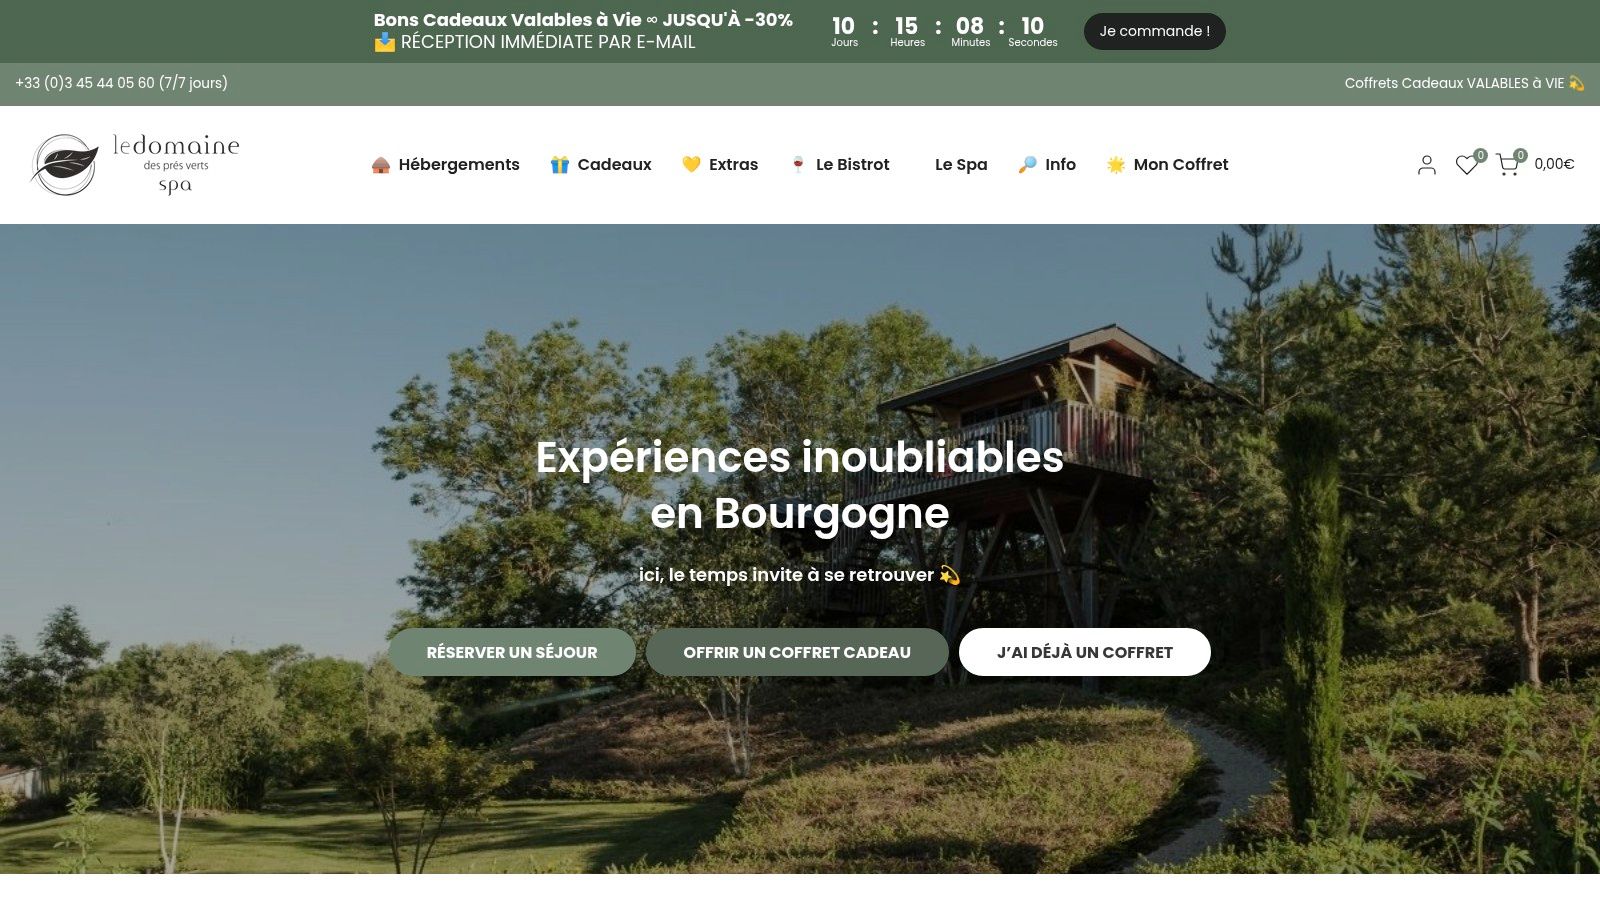Open the Extras menu
Image resolution: width=1600 pixels, height=900 pixels.
[720, 165]
